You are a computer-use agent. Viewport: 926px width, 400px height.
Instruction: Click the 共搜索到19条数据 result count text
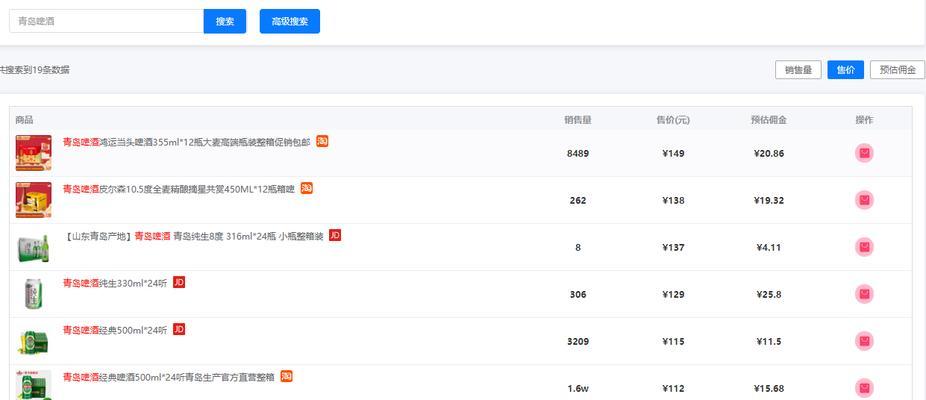(35, 70)
